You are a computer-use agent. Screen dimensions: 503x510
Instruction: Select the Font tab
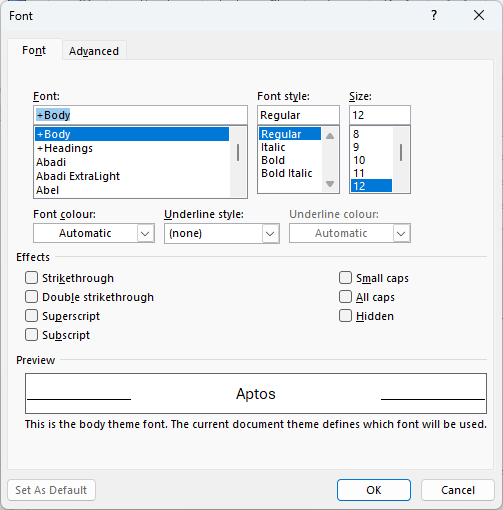click(x=34, y=50)
